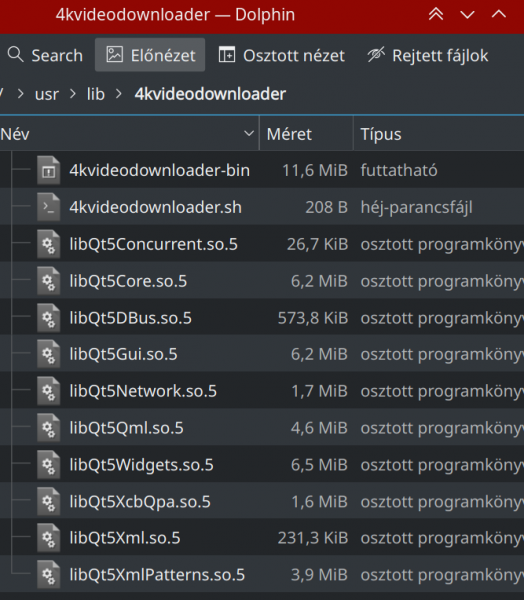This screenshot has width=524, height=600.
Task: Click the libQt5DBus.so.5 library icon
Action: click(49, 318)
